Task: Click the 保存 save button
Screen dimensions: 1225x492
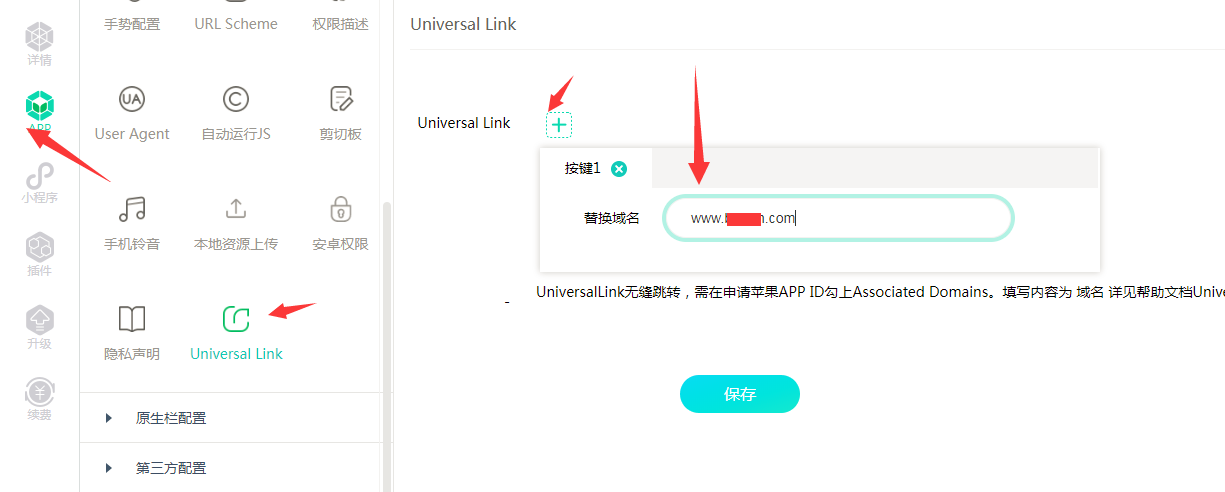Action: pyautogui.click(x=740, y=394)
